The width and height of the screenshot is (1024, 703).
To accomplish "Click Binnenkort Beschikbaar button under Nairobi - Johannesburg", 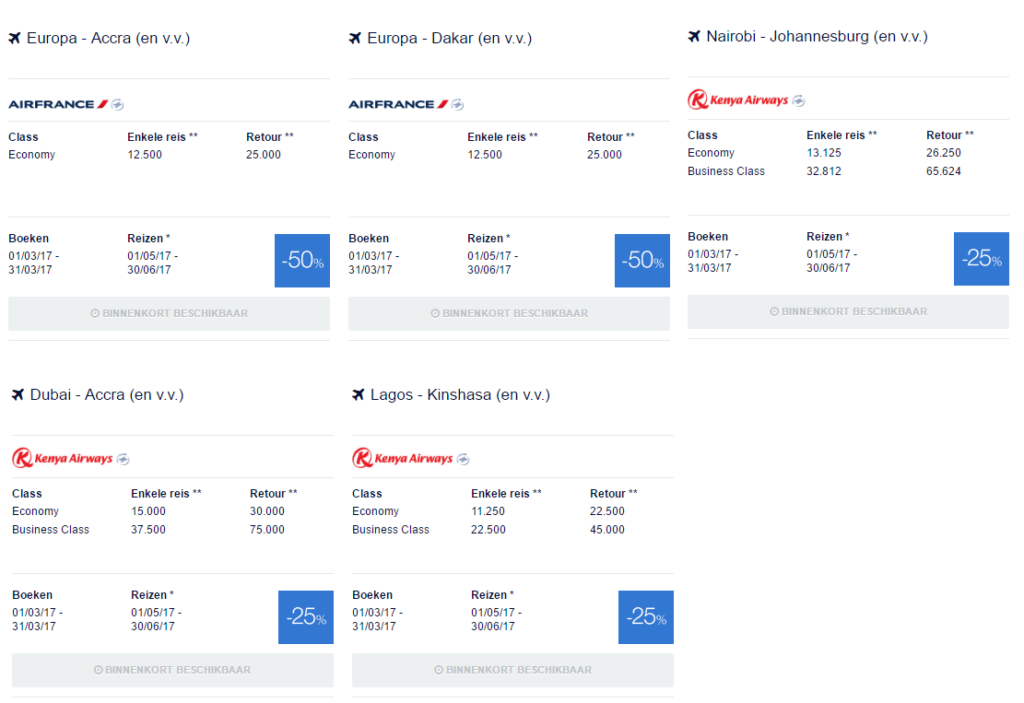I will point(848,312).
